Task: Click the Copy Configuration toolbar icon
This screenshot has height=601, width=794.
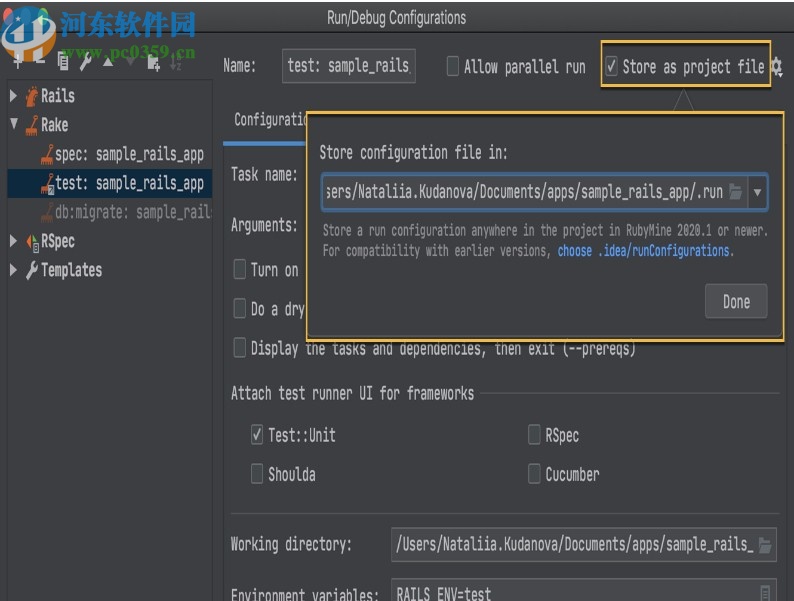Action: pyautogui.click(x=63, y=62)
